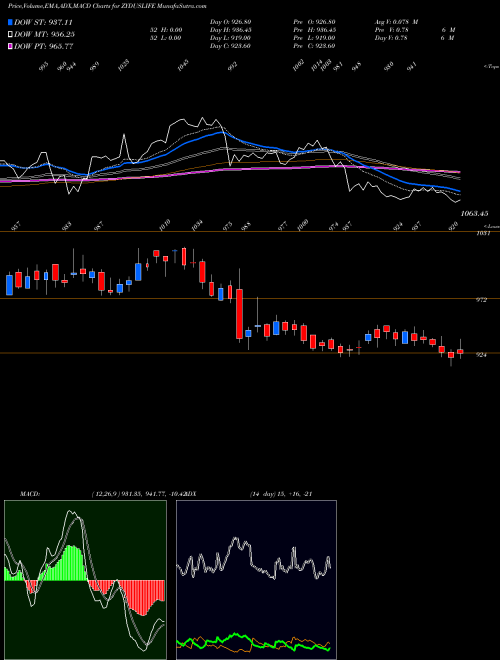Click the '972' price level label

pyautogui.click(x=482, y=300)
